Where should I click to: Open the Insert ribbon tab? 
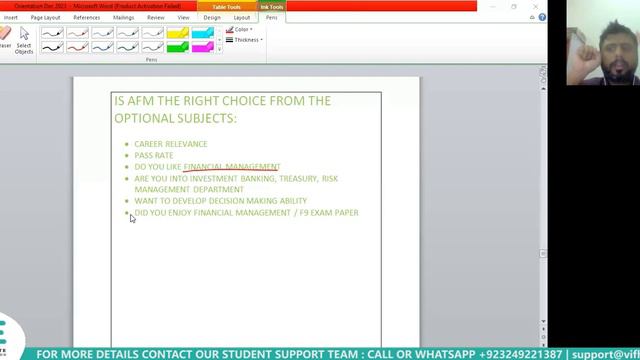pyautogui.click(x=11, y=18)
